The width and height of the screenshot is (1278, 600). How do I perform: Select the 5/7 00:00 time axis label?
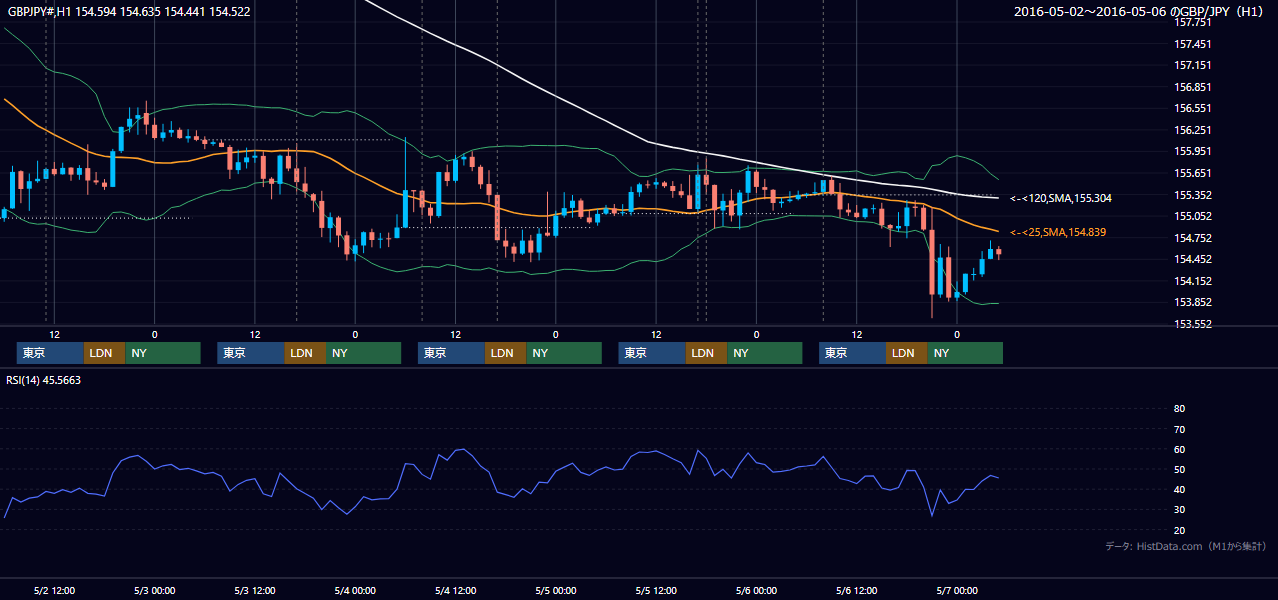pos(957,590)
